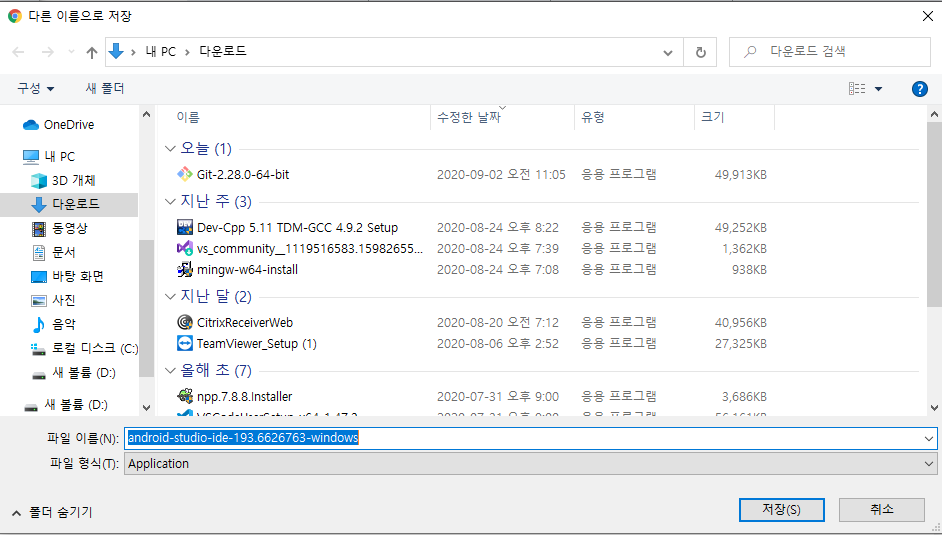Click 폴더 숨기기 to hide folders
Viewport: 942px width, 535px height.
[x=52, y=512]
